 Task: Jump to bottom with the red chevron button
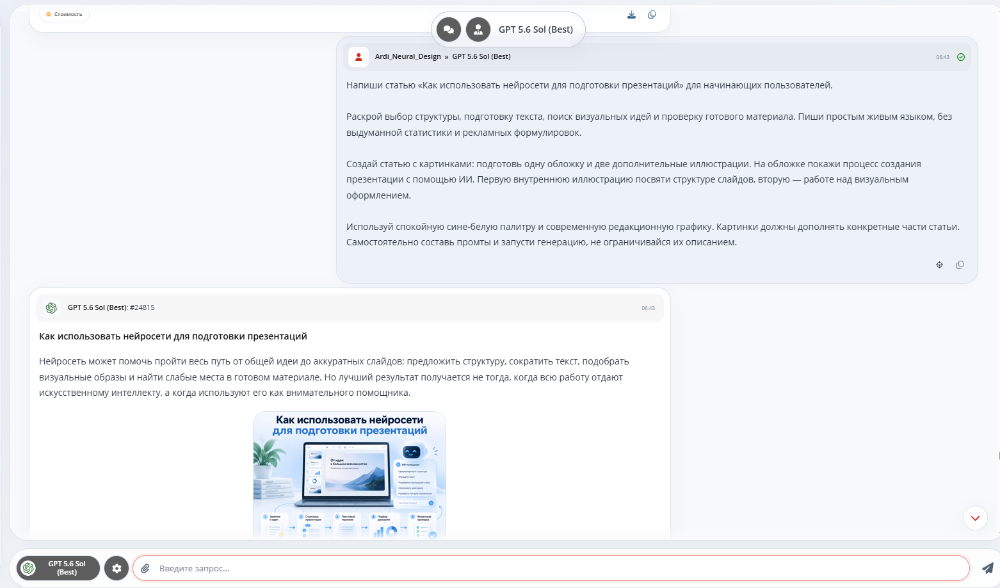[975, 518]
